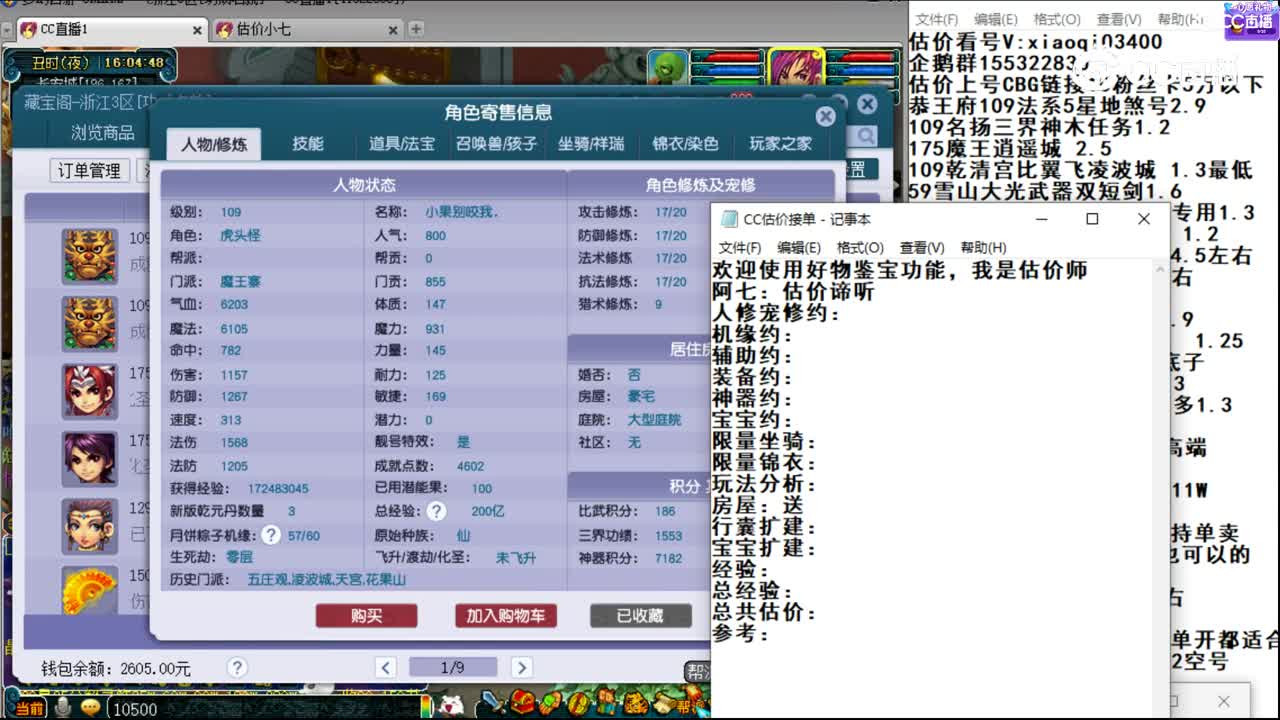
Task: Click the help icon beside 钱包余额
Action: (237, 667)
